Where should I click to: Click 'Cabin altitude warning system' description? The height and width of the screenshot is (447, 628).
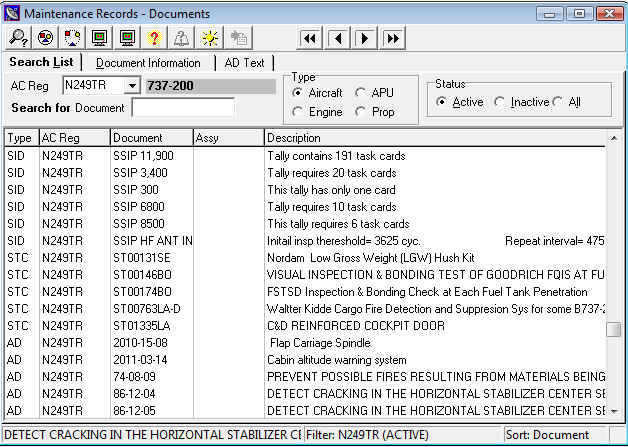tap(337, 360)
